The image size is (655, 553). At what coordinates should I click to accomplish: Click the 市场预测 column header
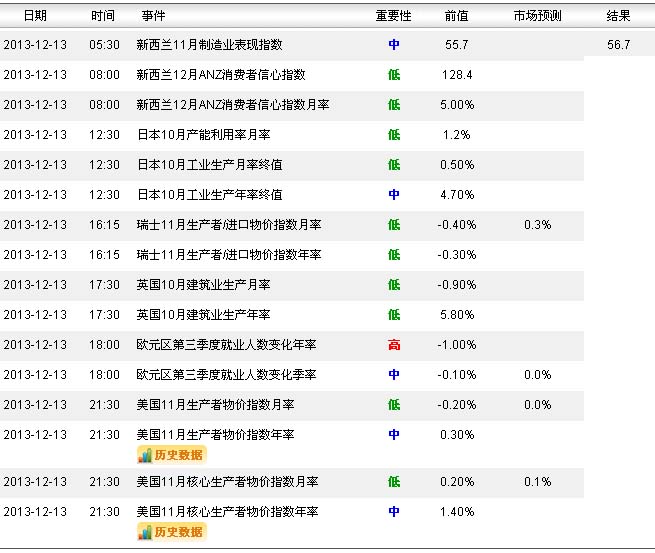[538, 16]
